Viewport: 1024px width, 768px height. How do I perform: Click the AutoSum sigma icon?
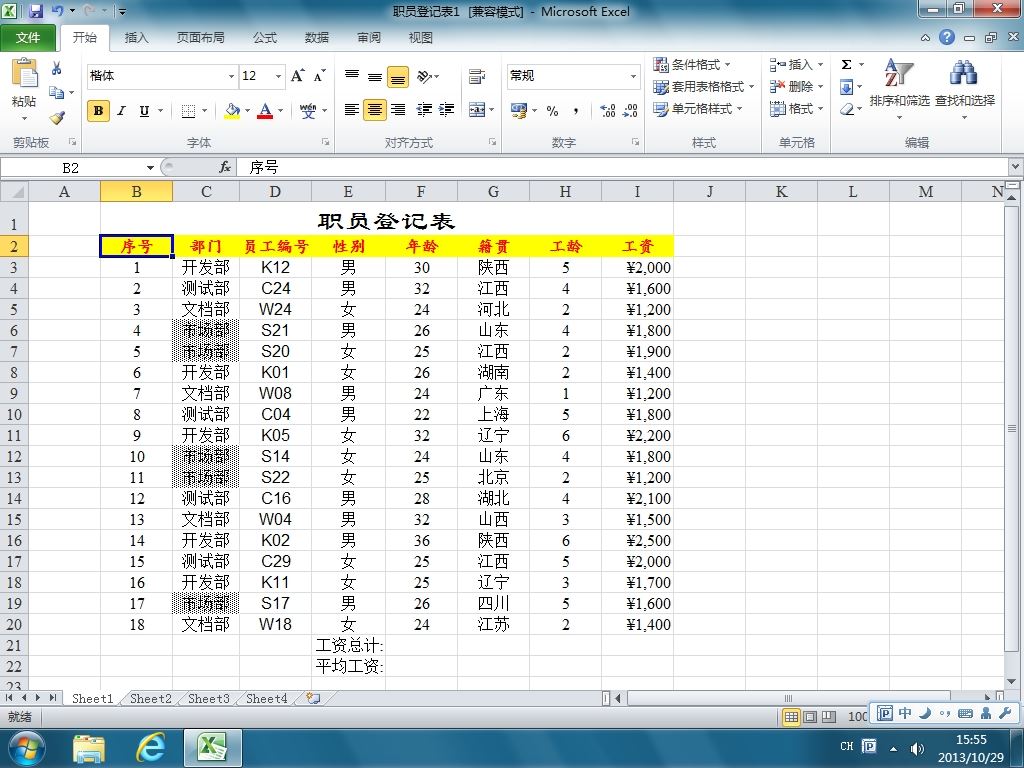pos(846,65)
